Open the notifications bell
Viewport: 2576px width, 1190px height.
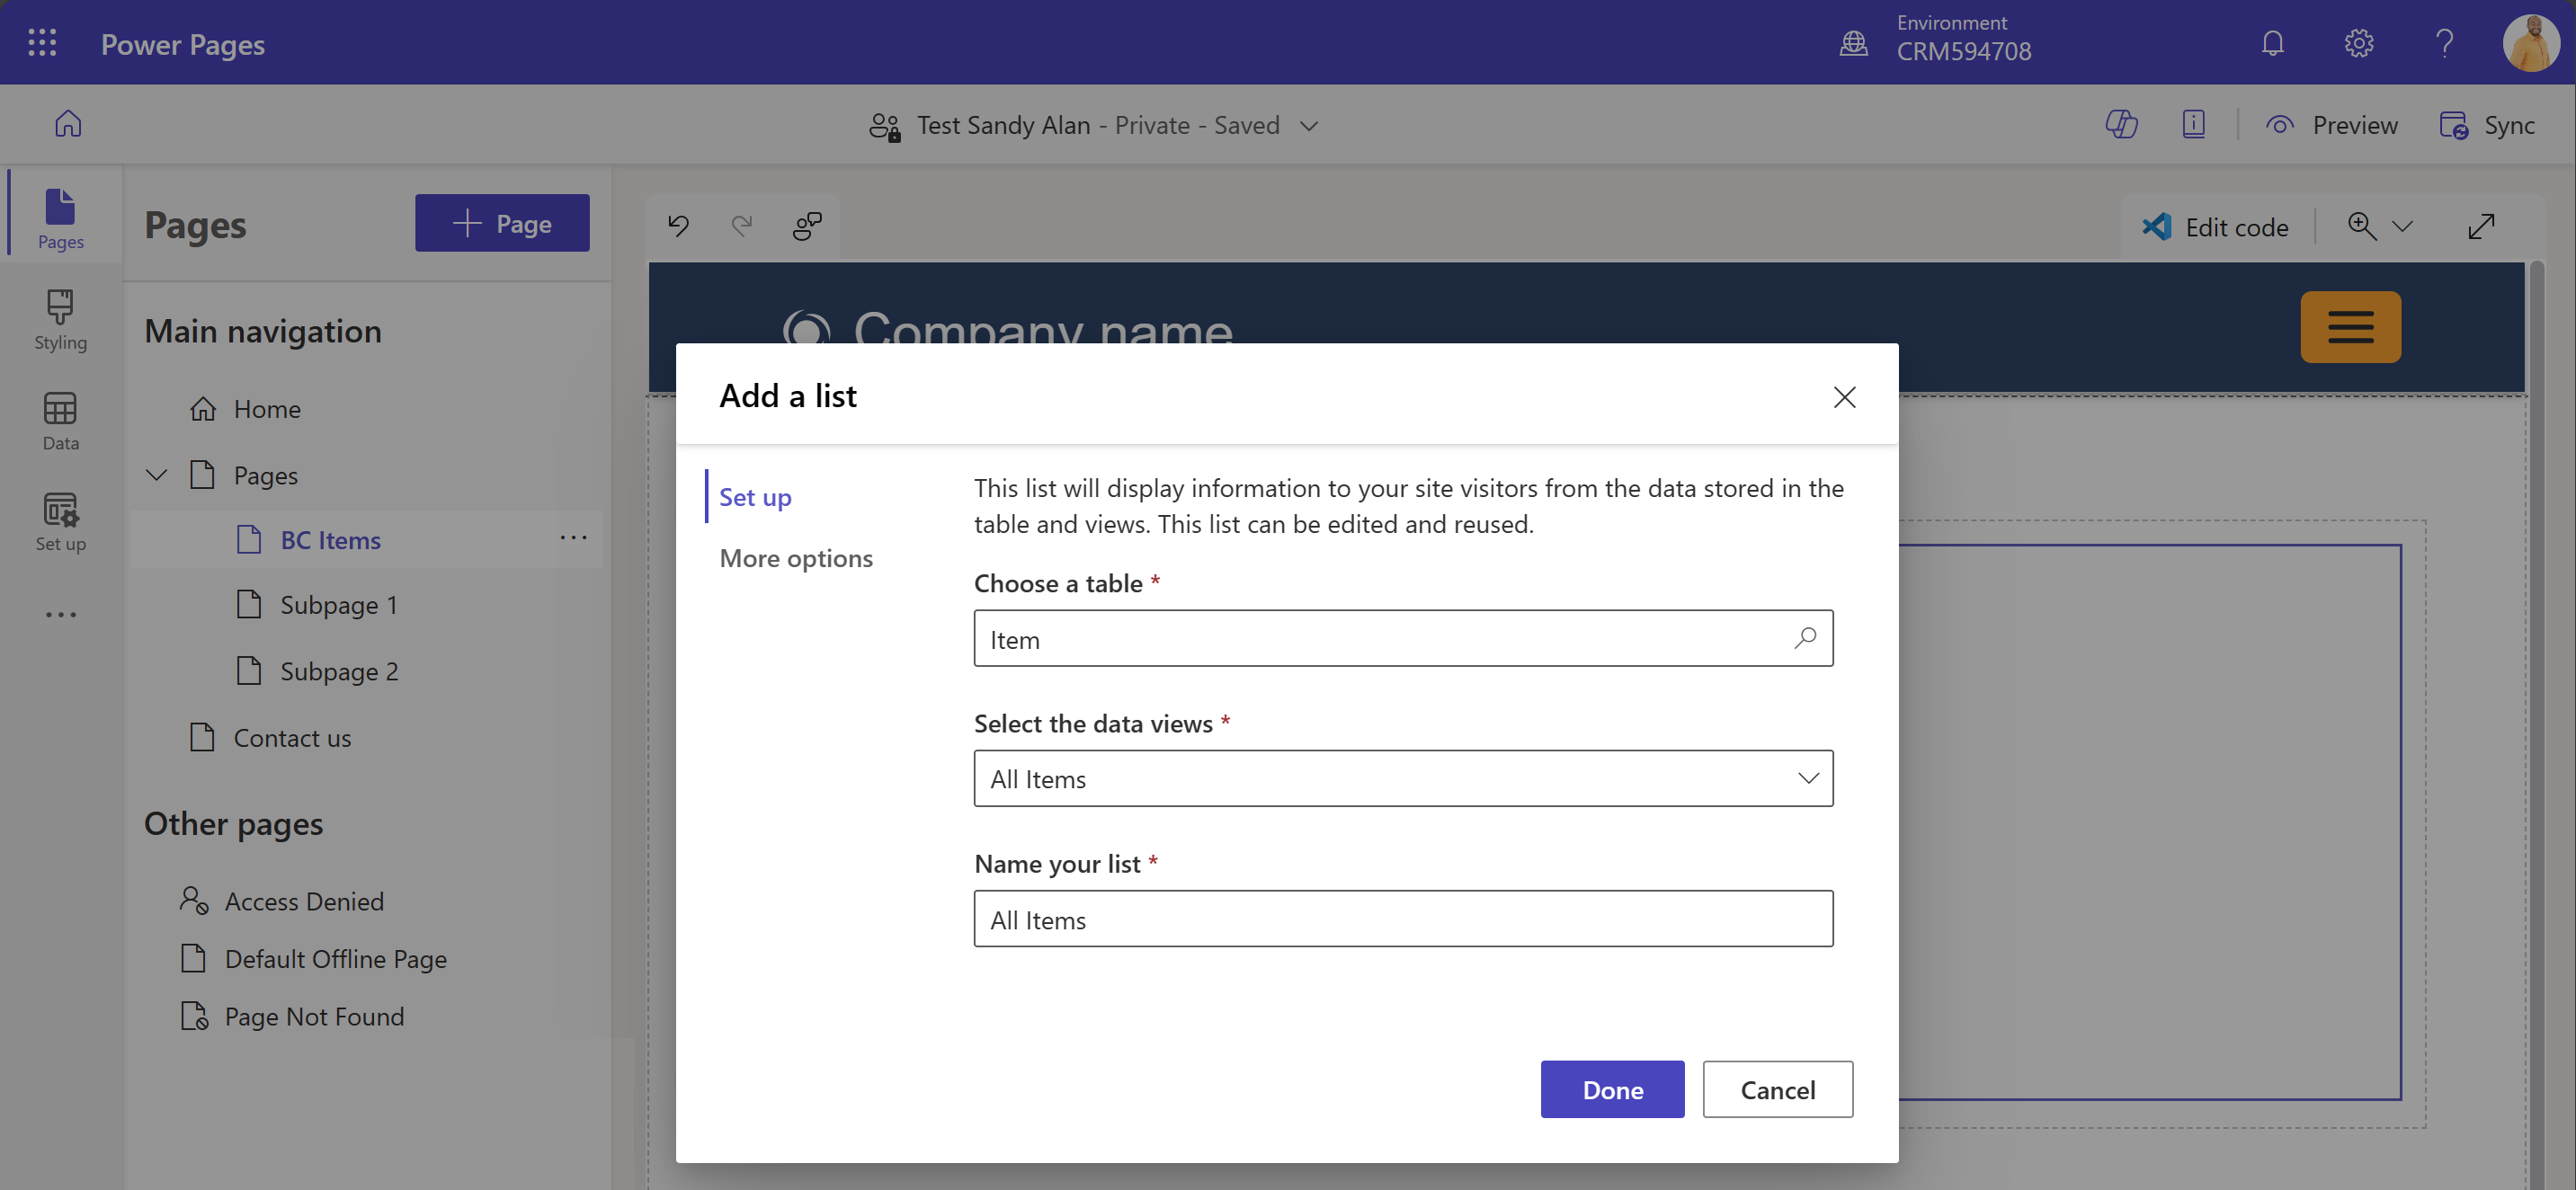point(2272,43)
